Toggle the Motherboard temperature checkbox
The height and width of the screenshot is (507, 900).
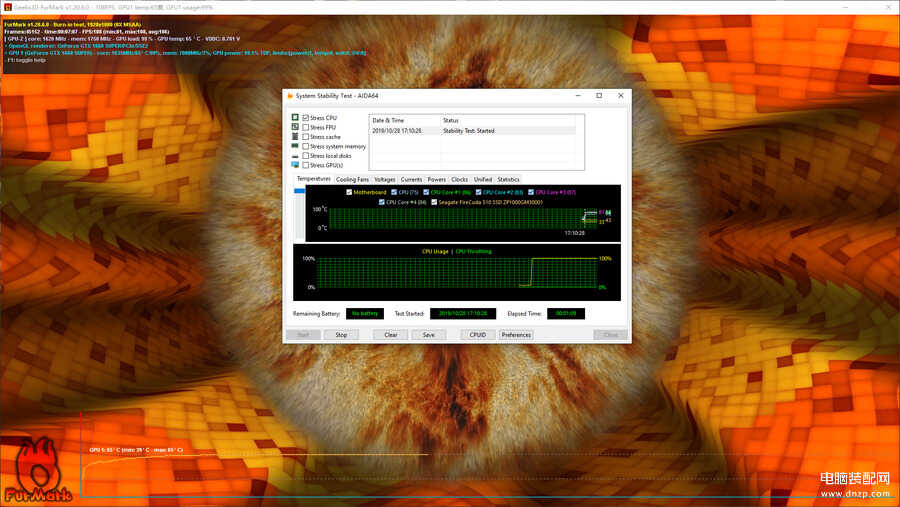click(349, 192)
